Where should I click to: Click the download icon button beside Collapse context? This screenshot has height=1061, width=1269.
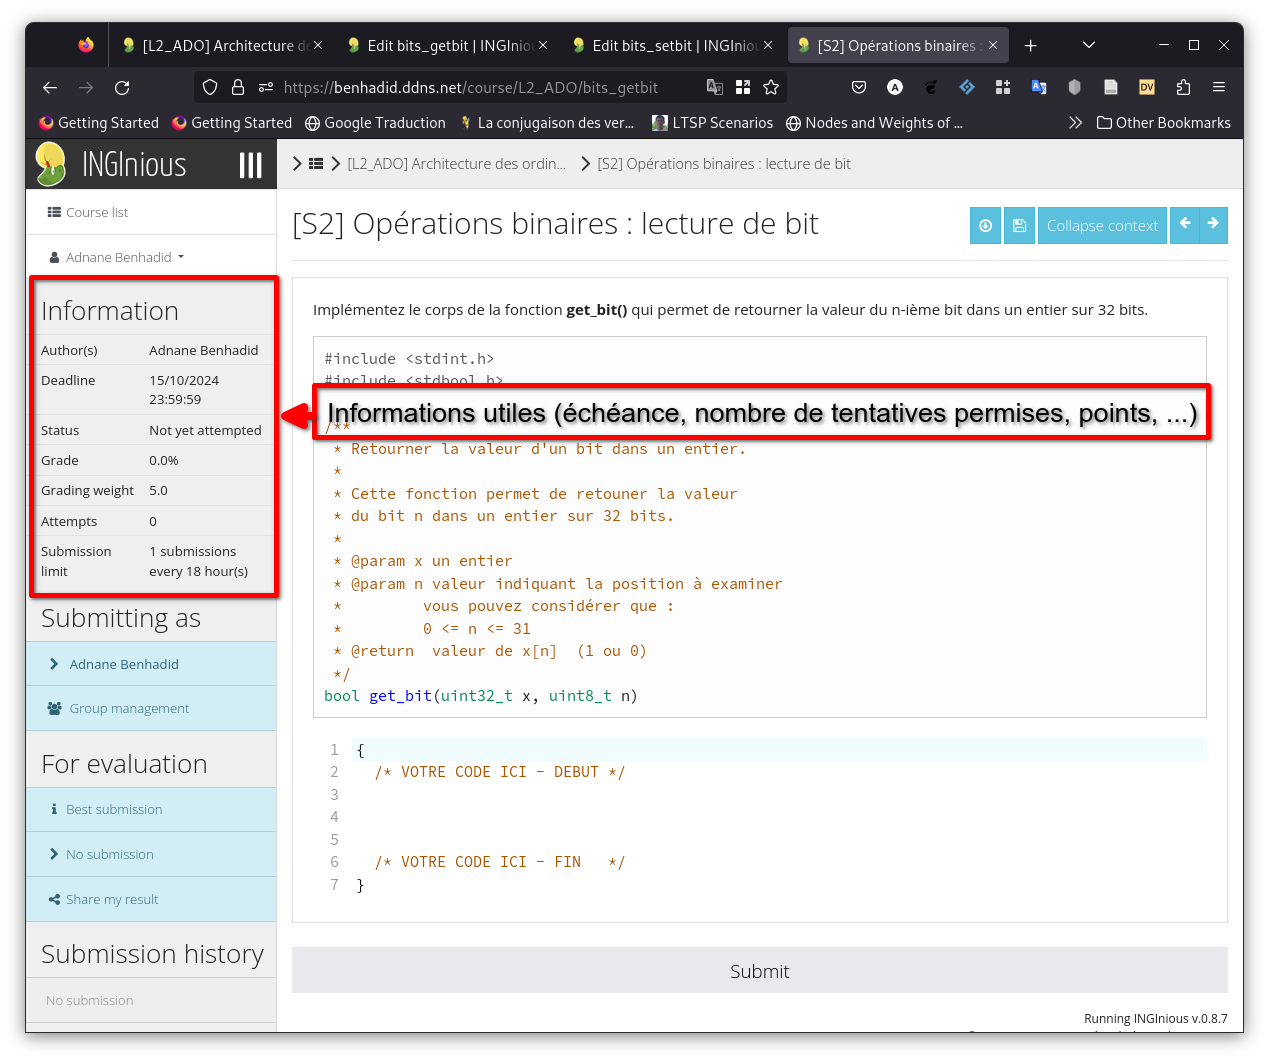point(985,226)
